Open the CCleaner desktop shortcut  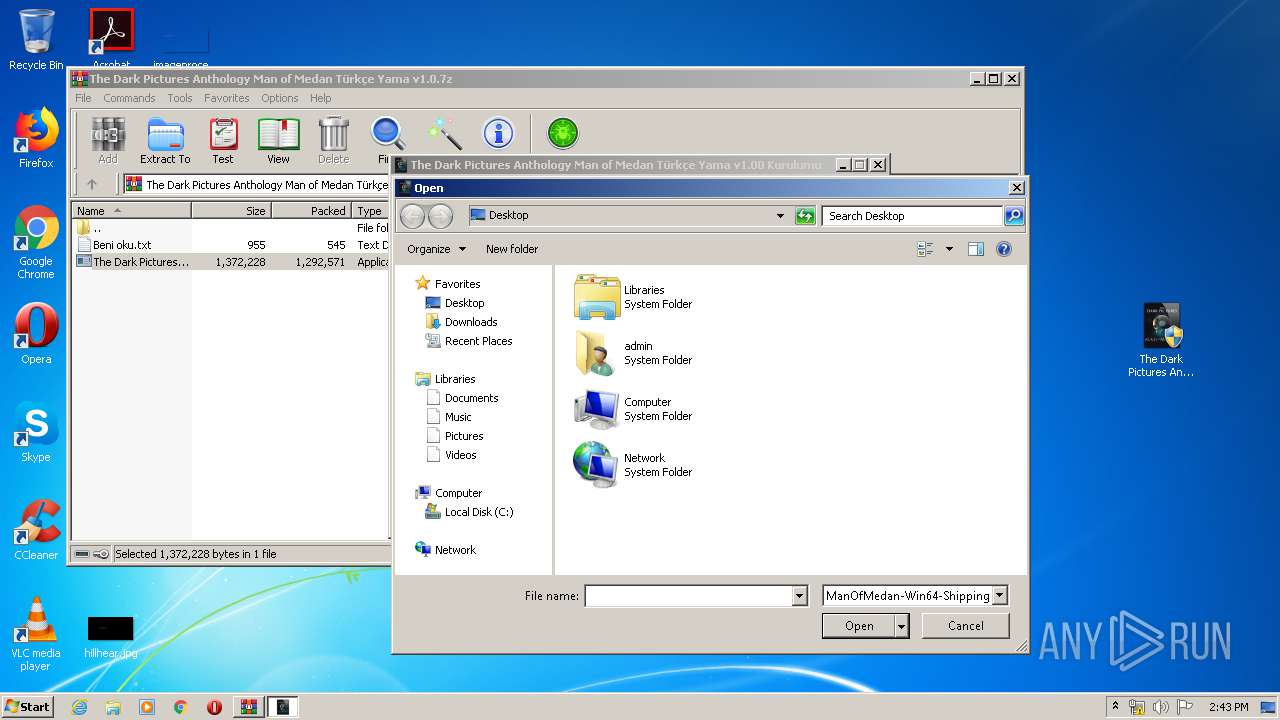point(36,530)
